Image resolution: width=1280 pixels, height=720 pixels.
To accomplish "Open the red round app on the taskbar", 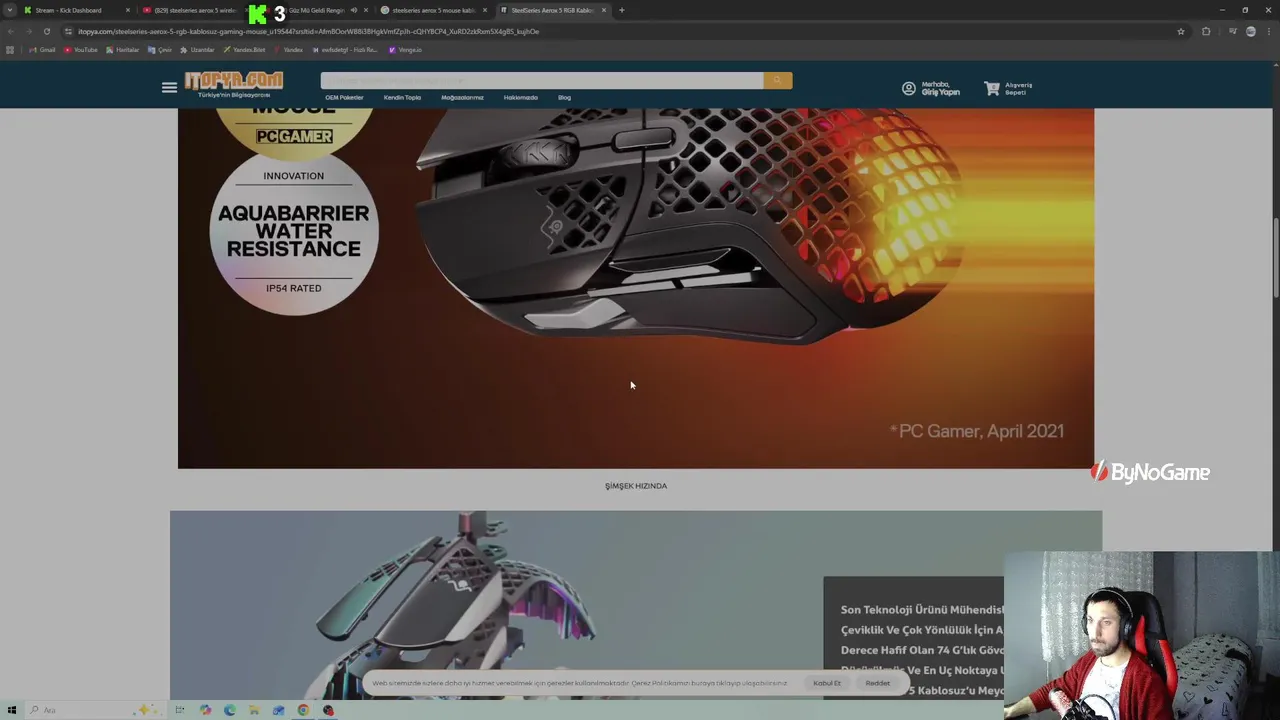I will point(328,710).
